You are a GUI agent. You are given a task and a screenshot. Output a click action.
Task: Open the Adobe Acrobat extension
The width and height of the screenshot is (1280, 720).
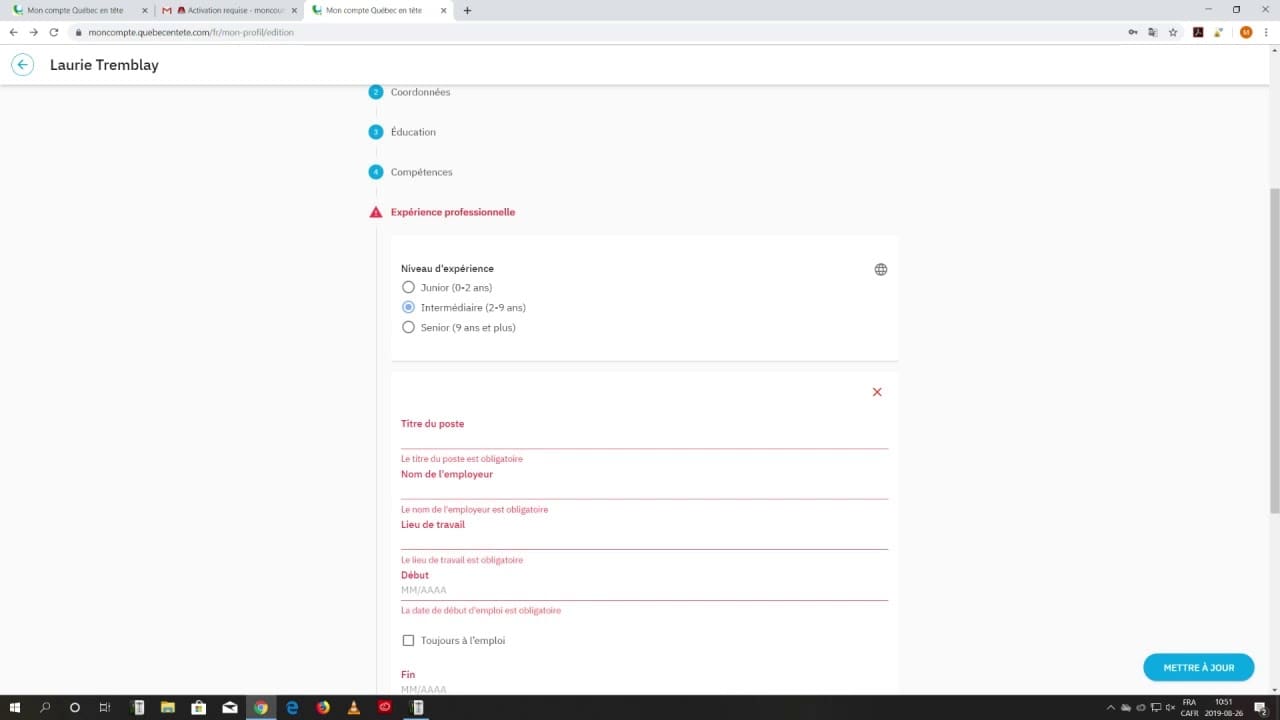pyautogui.click(x=1198, y=32)
